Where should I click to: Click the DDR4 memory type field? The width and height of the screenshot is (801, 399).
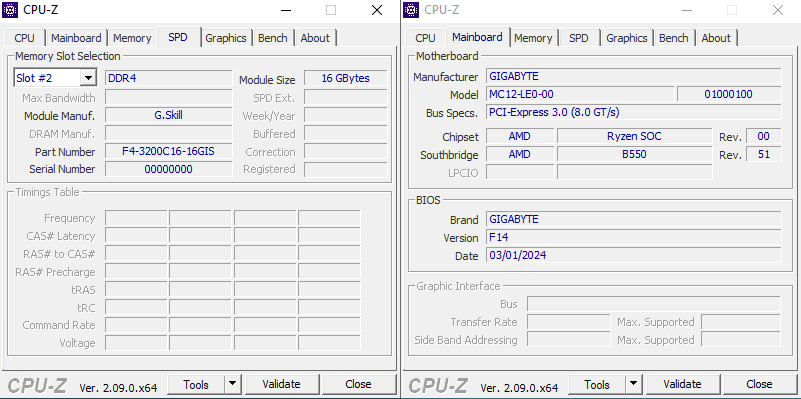(169, 78)
